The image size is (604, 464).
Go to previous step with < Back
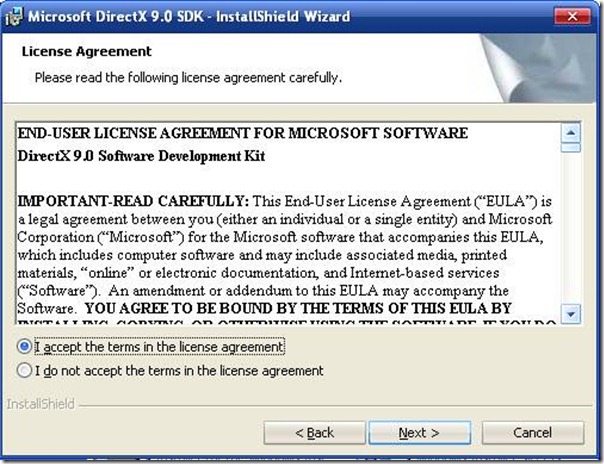point(314,433)
